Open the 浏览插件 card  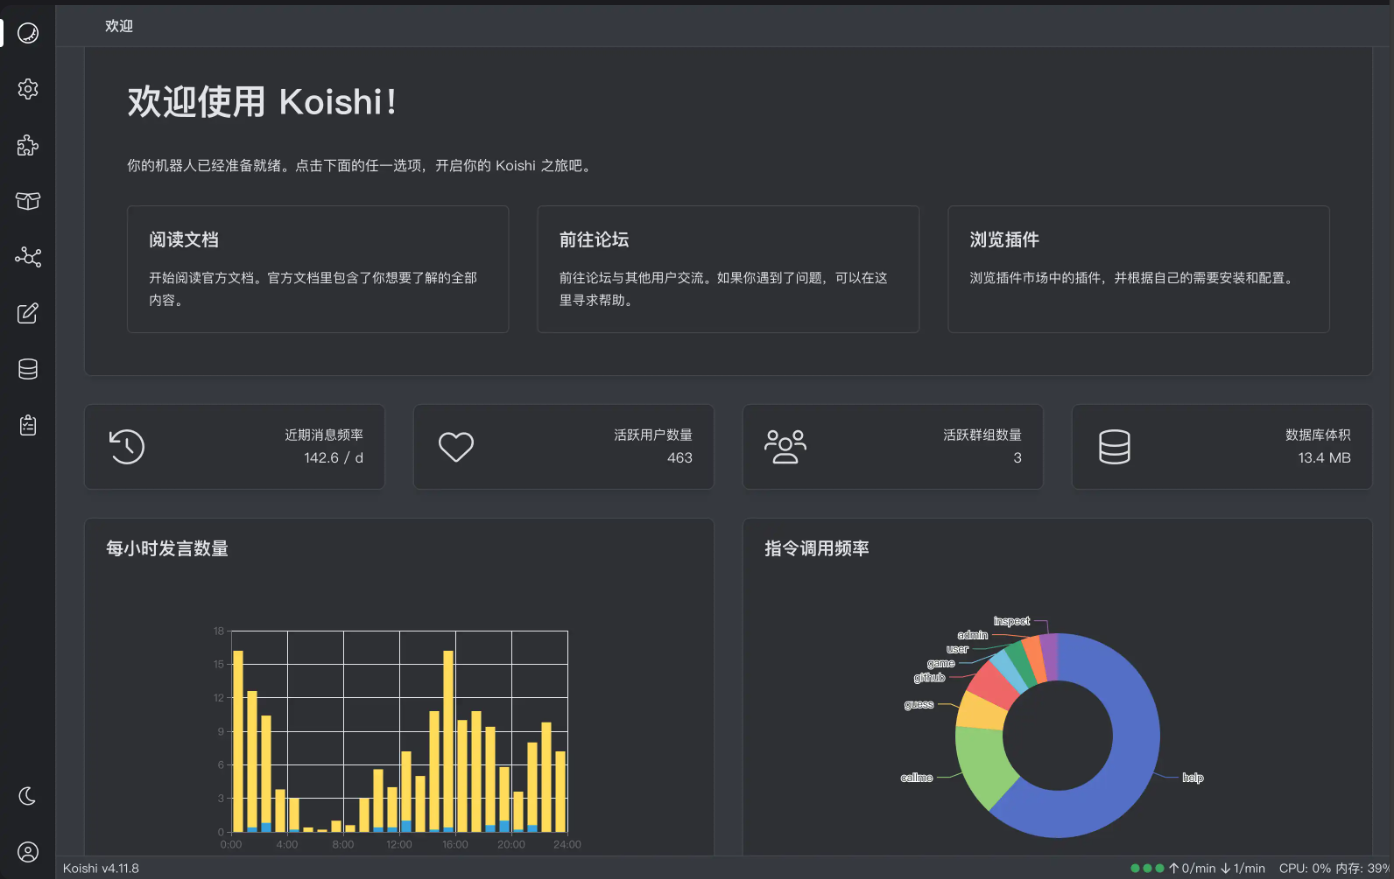pyautogui.click(x=1138, y=269)
